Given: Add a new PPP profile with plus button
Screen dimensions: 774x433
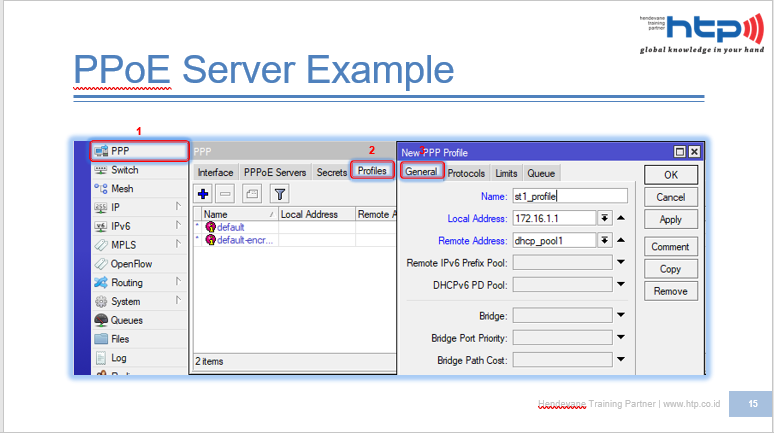Looking at the screenshot, I should coord(203,194).
